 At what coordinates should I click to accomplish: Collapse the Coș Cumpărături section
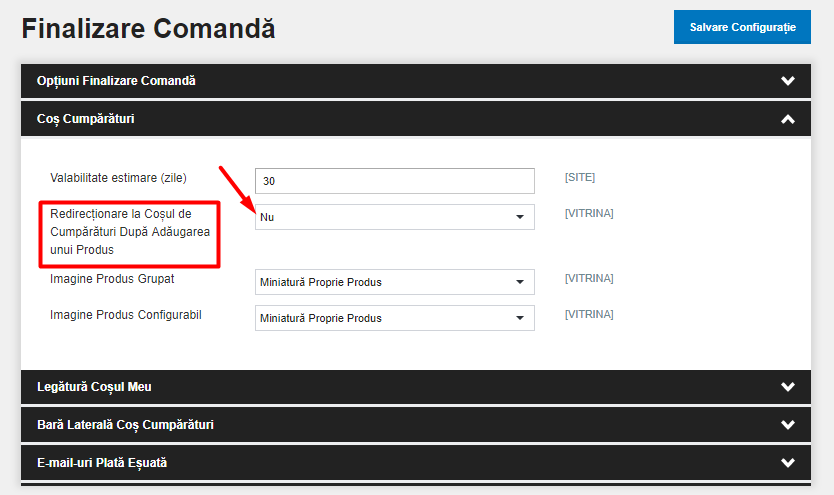coord(416,119)
